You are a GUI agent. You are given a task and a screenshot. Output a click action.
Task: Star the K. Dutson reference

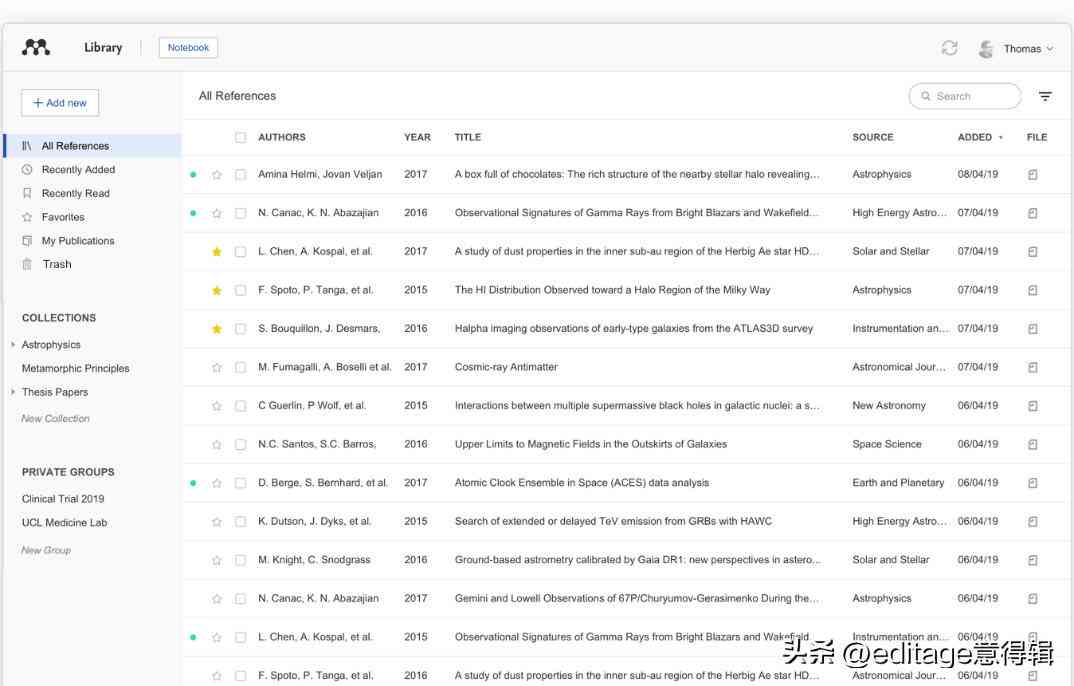click(217, 522)
